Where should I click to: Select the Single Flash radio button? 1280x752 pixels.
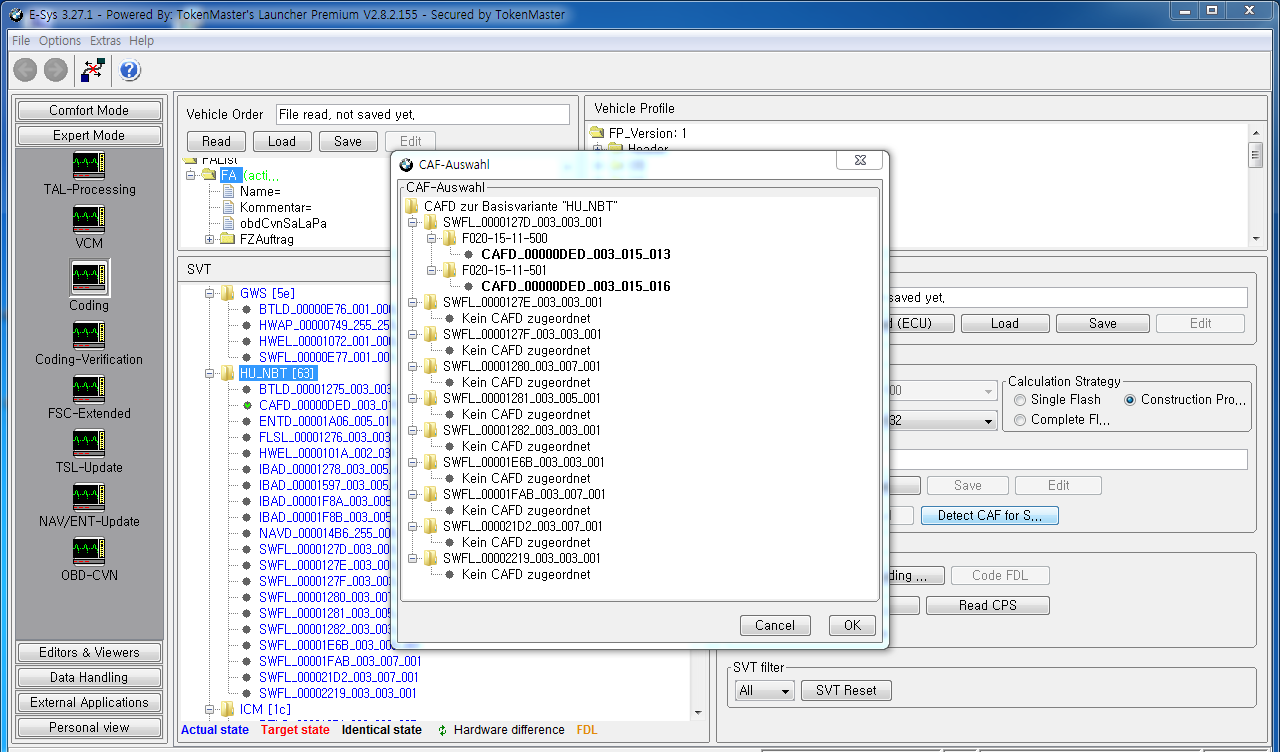[x=1019, y=399]
